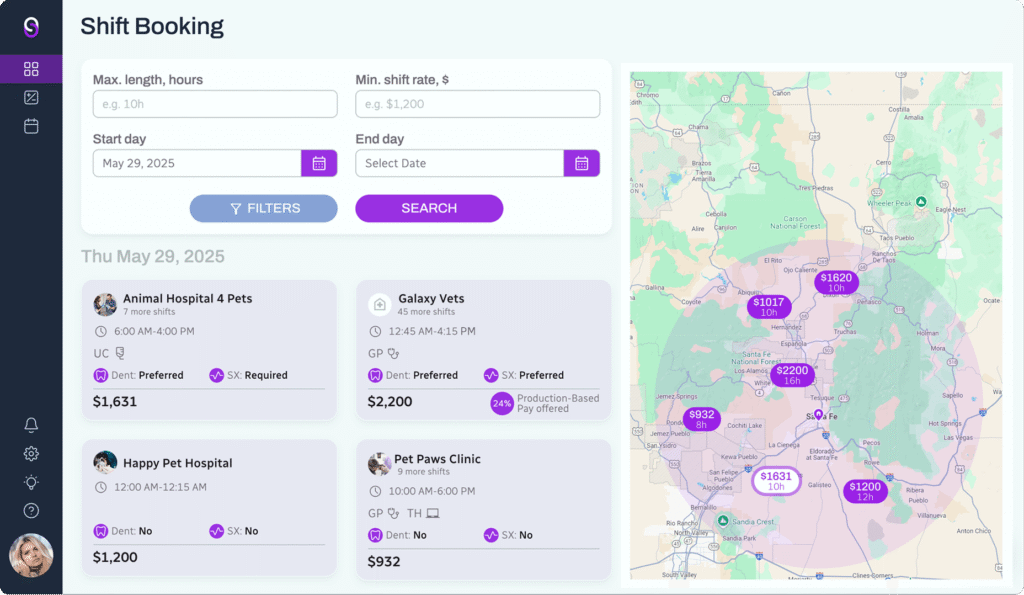Open the settings gear icon
1024x595 pixels.
click(31, 453)
